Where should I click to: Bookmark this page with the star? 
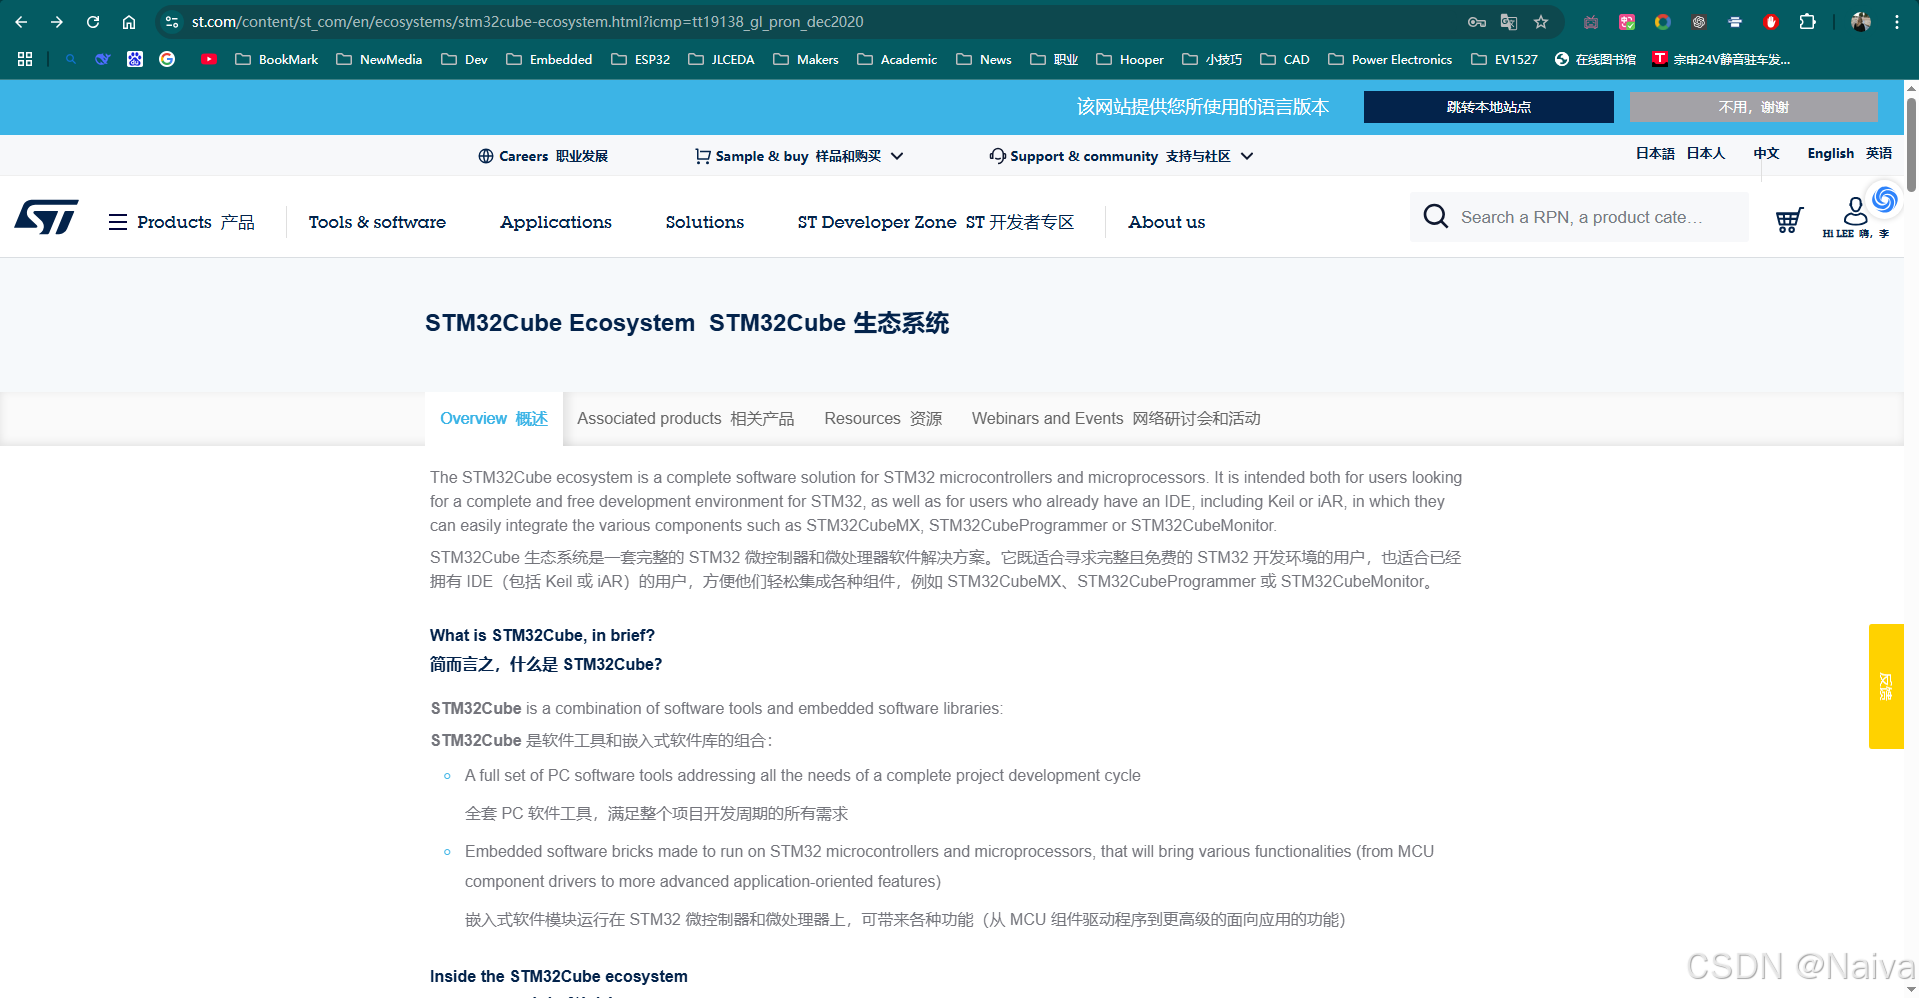coord(1541,22)
